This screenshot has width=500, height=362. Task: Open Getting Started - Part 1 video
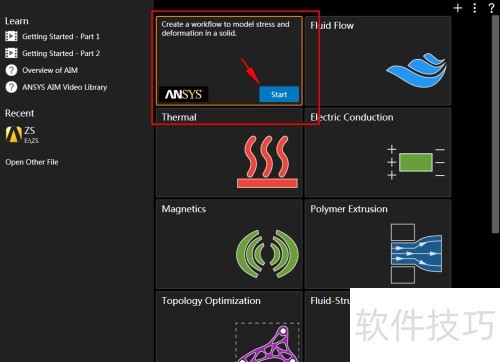[x=61, y=36]
